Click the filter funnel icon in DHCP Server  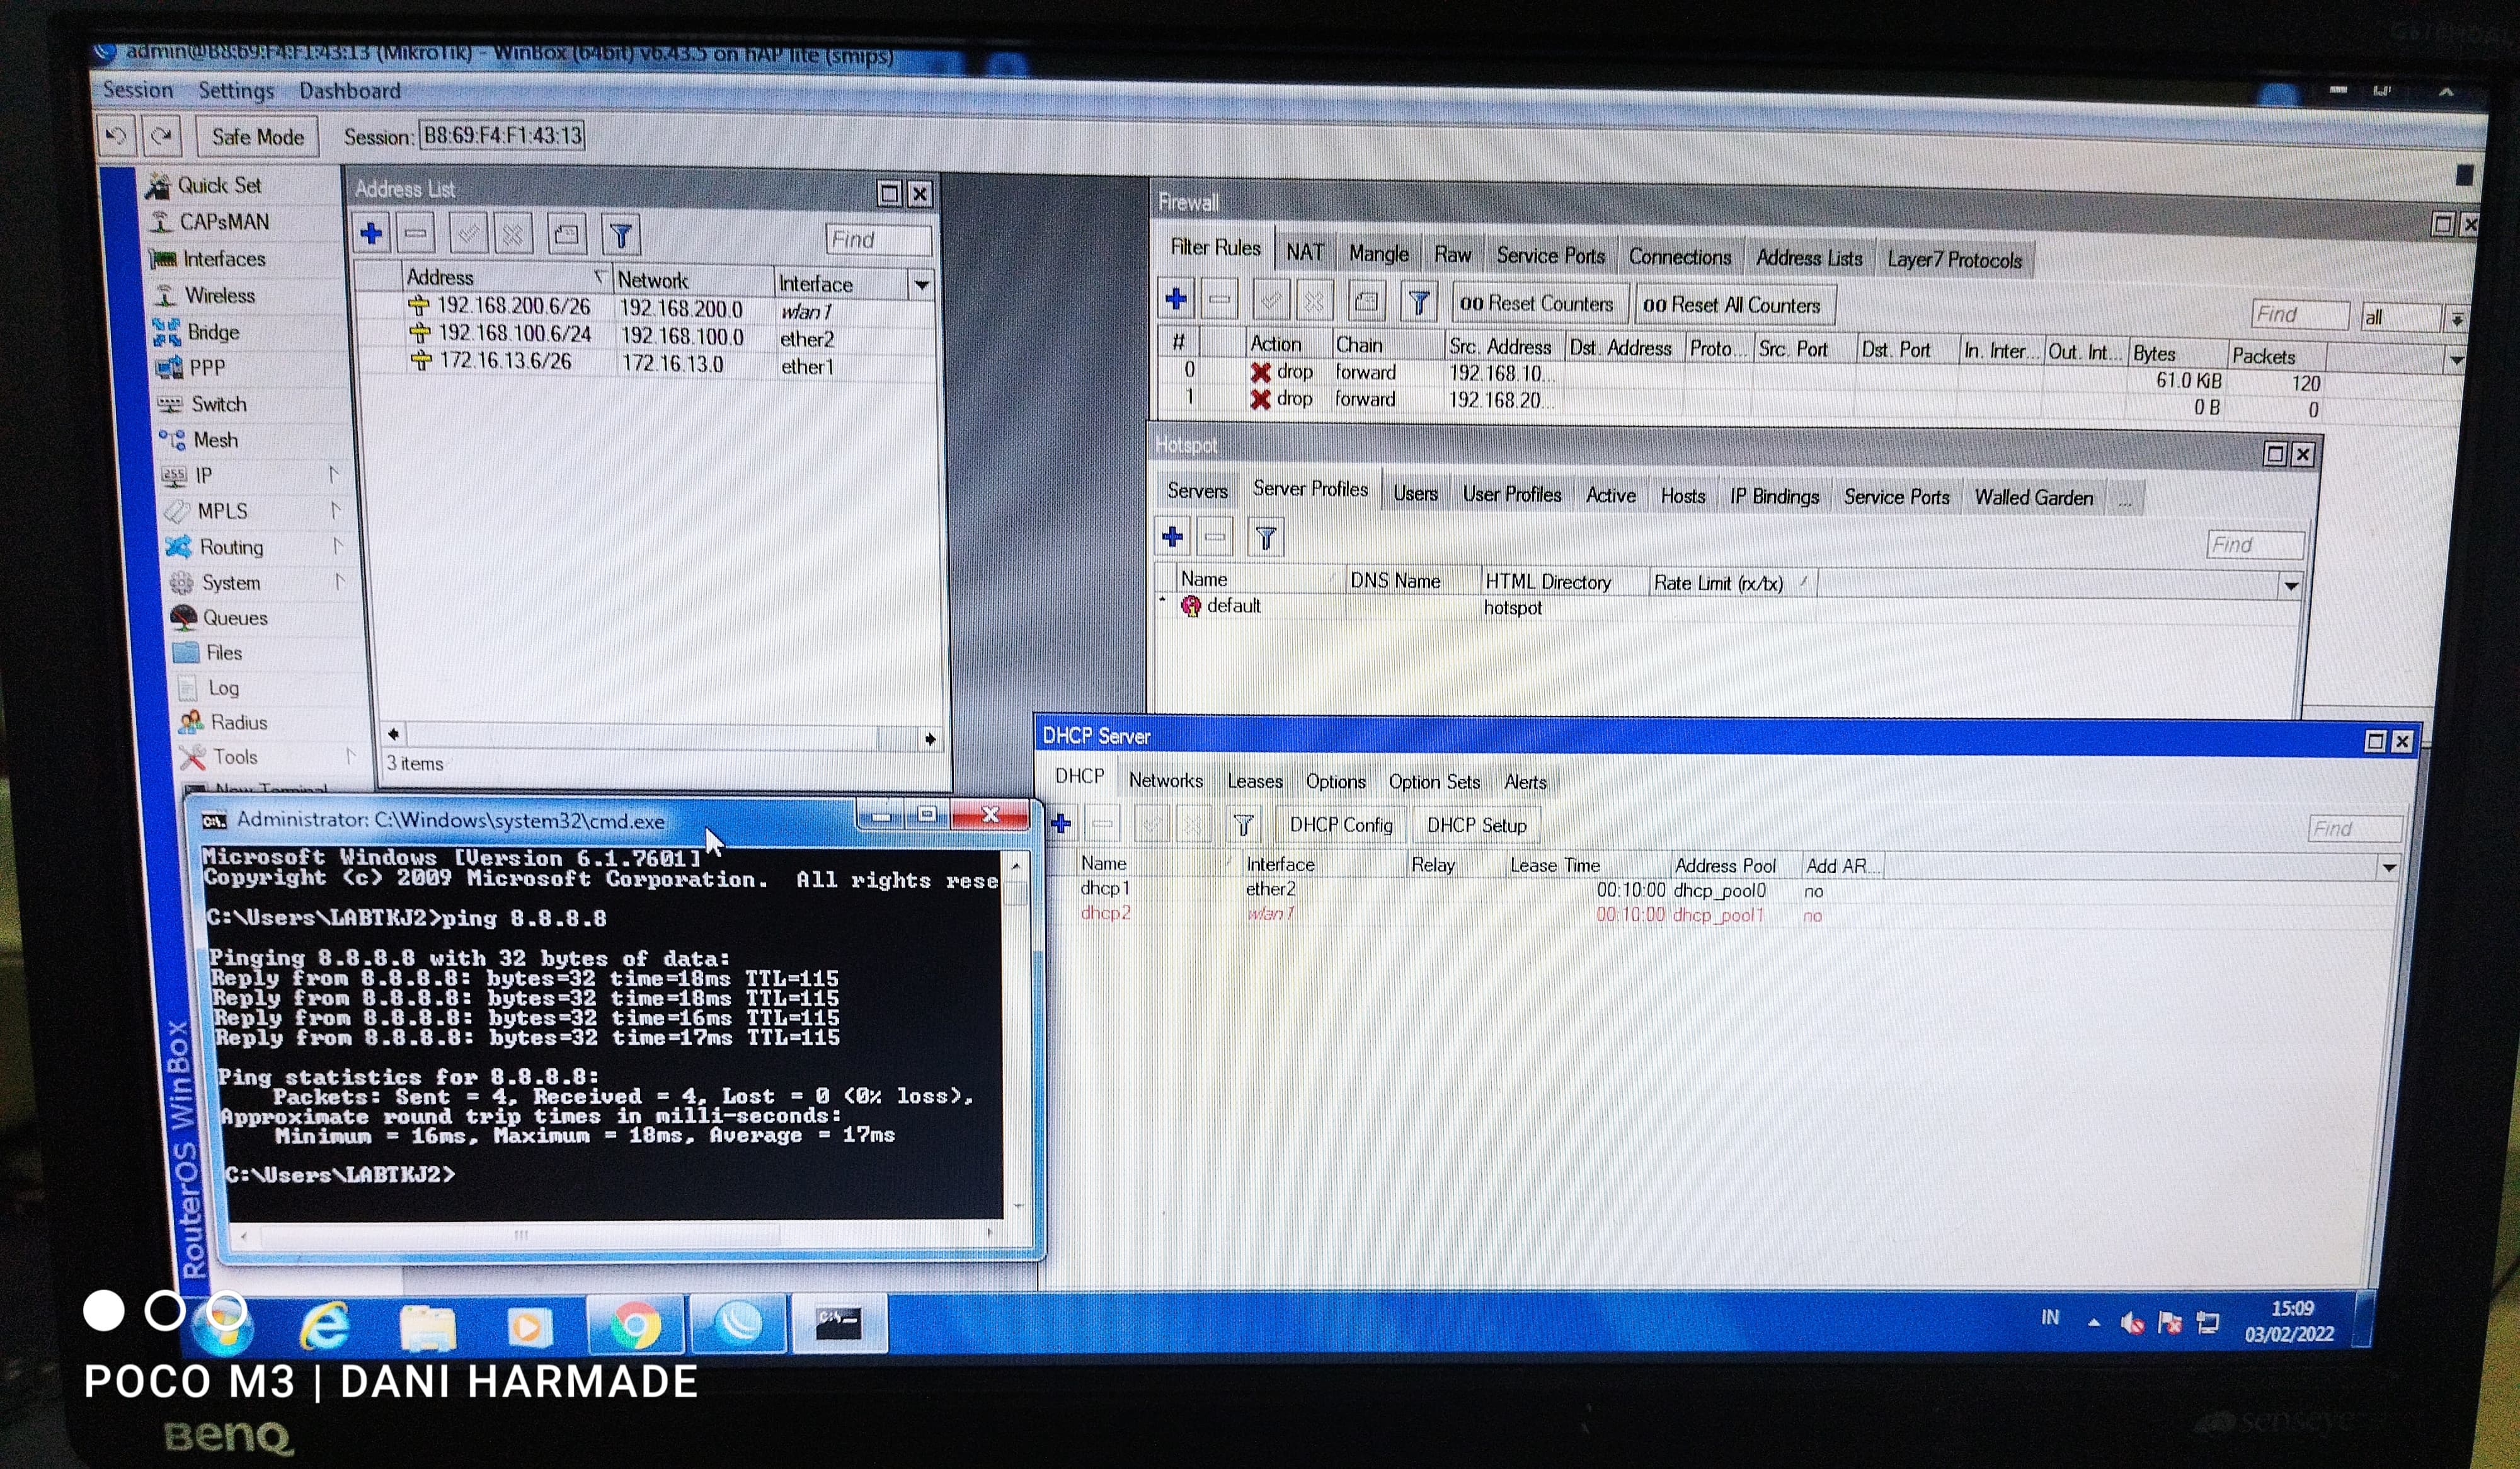(1243, 825)
